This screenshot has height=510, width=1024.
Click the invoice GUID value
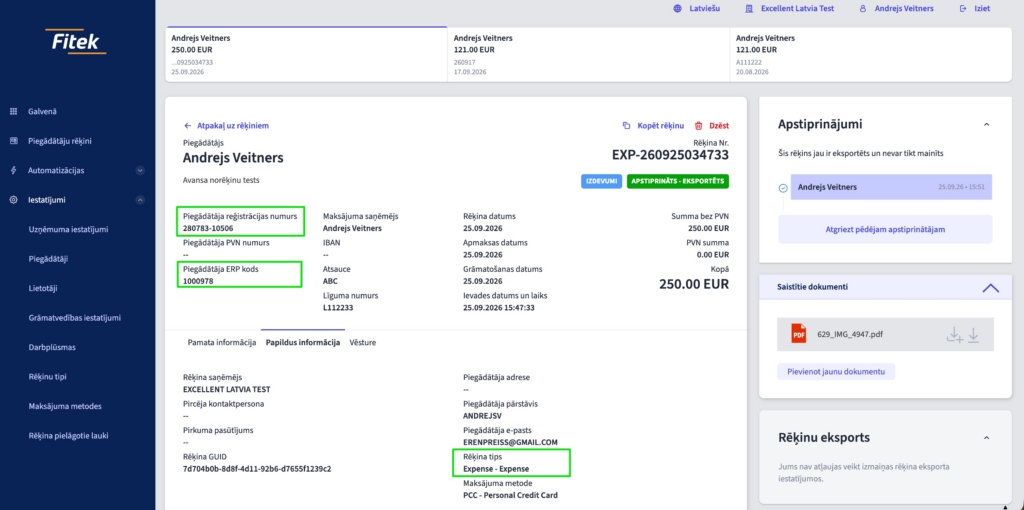[x=257, y=469]
